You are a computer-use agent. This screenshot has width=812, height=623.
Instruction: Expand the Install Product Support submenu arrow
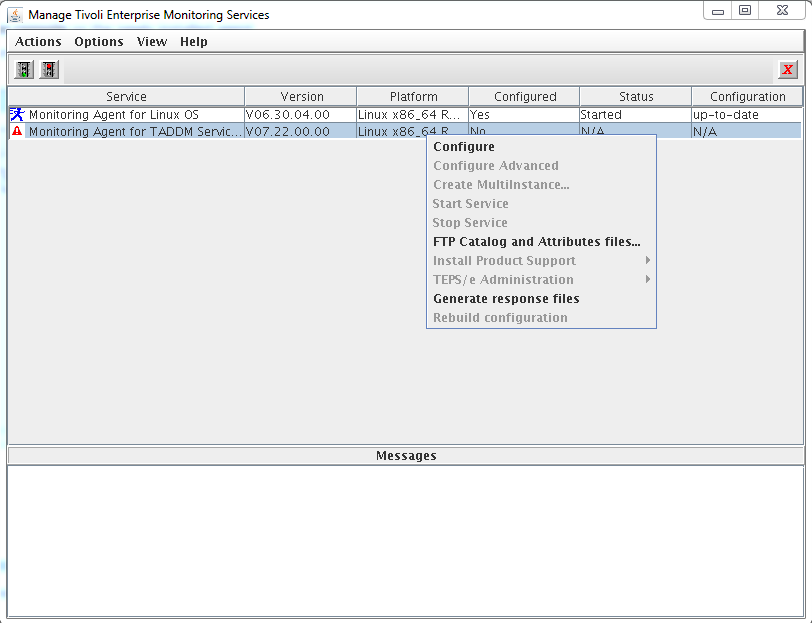point(647,260)
